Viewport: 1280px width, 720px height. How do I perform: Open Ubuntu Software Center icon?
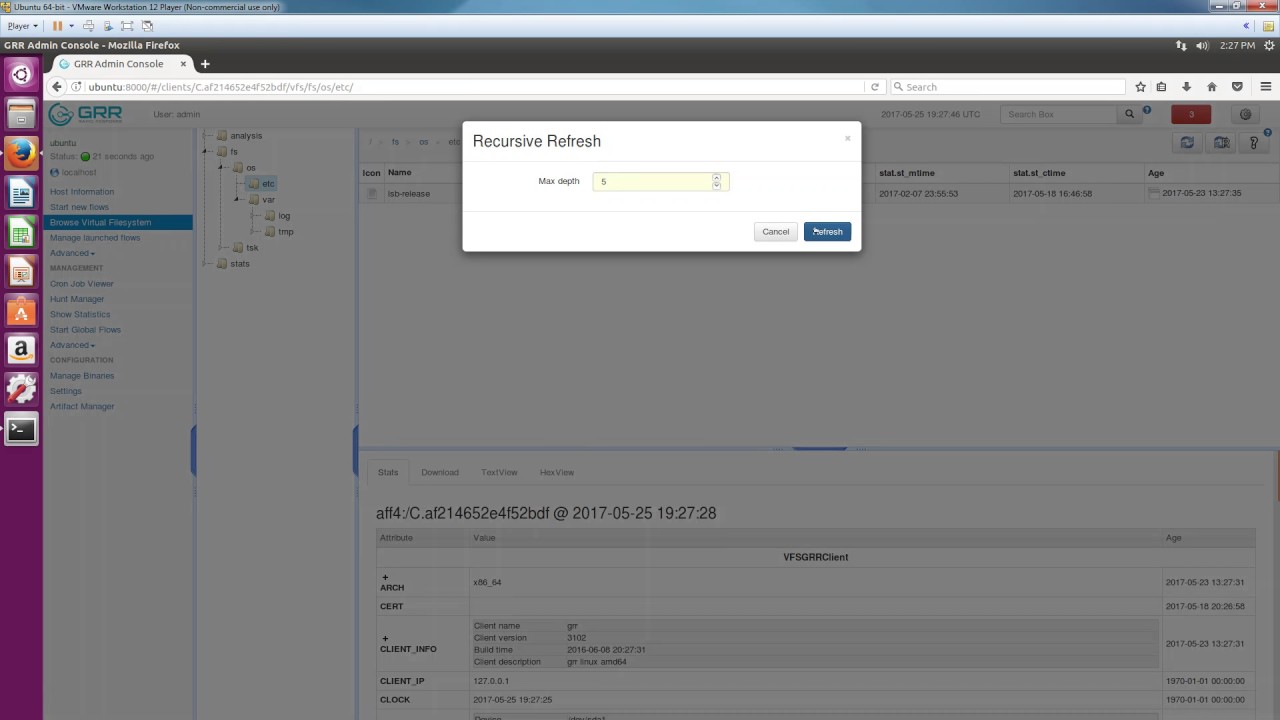point(21,311)
